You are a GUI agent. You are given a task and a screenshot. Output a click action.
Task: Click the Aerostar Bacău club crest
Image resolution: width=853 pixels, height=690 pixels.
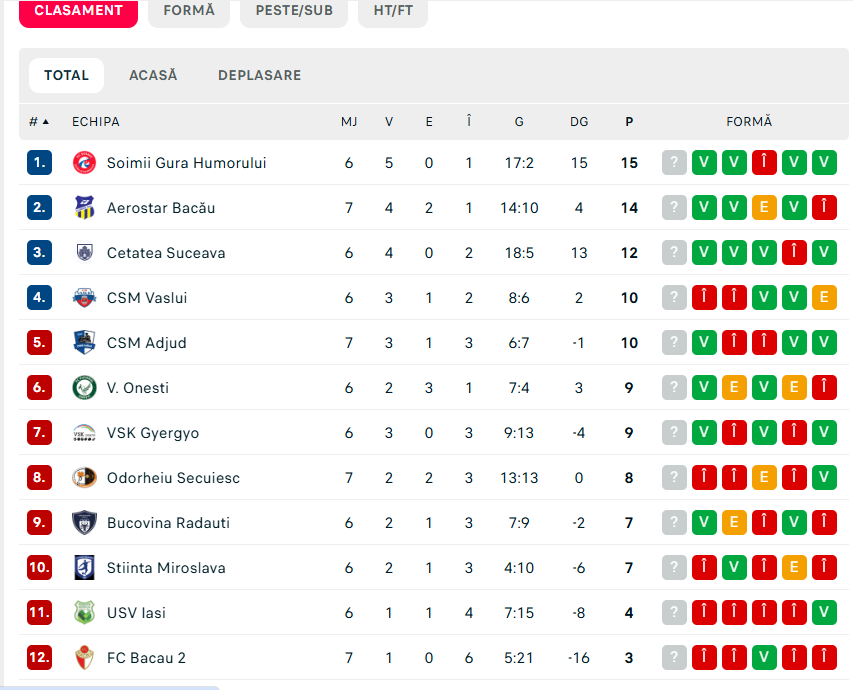(x=84, y=208)
